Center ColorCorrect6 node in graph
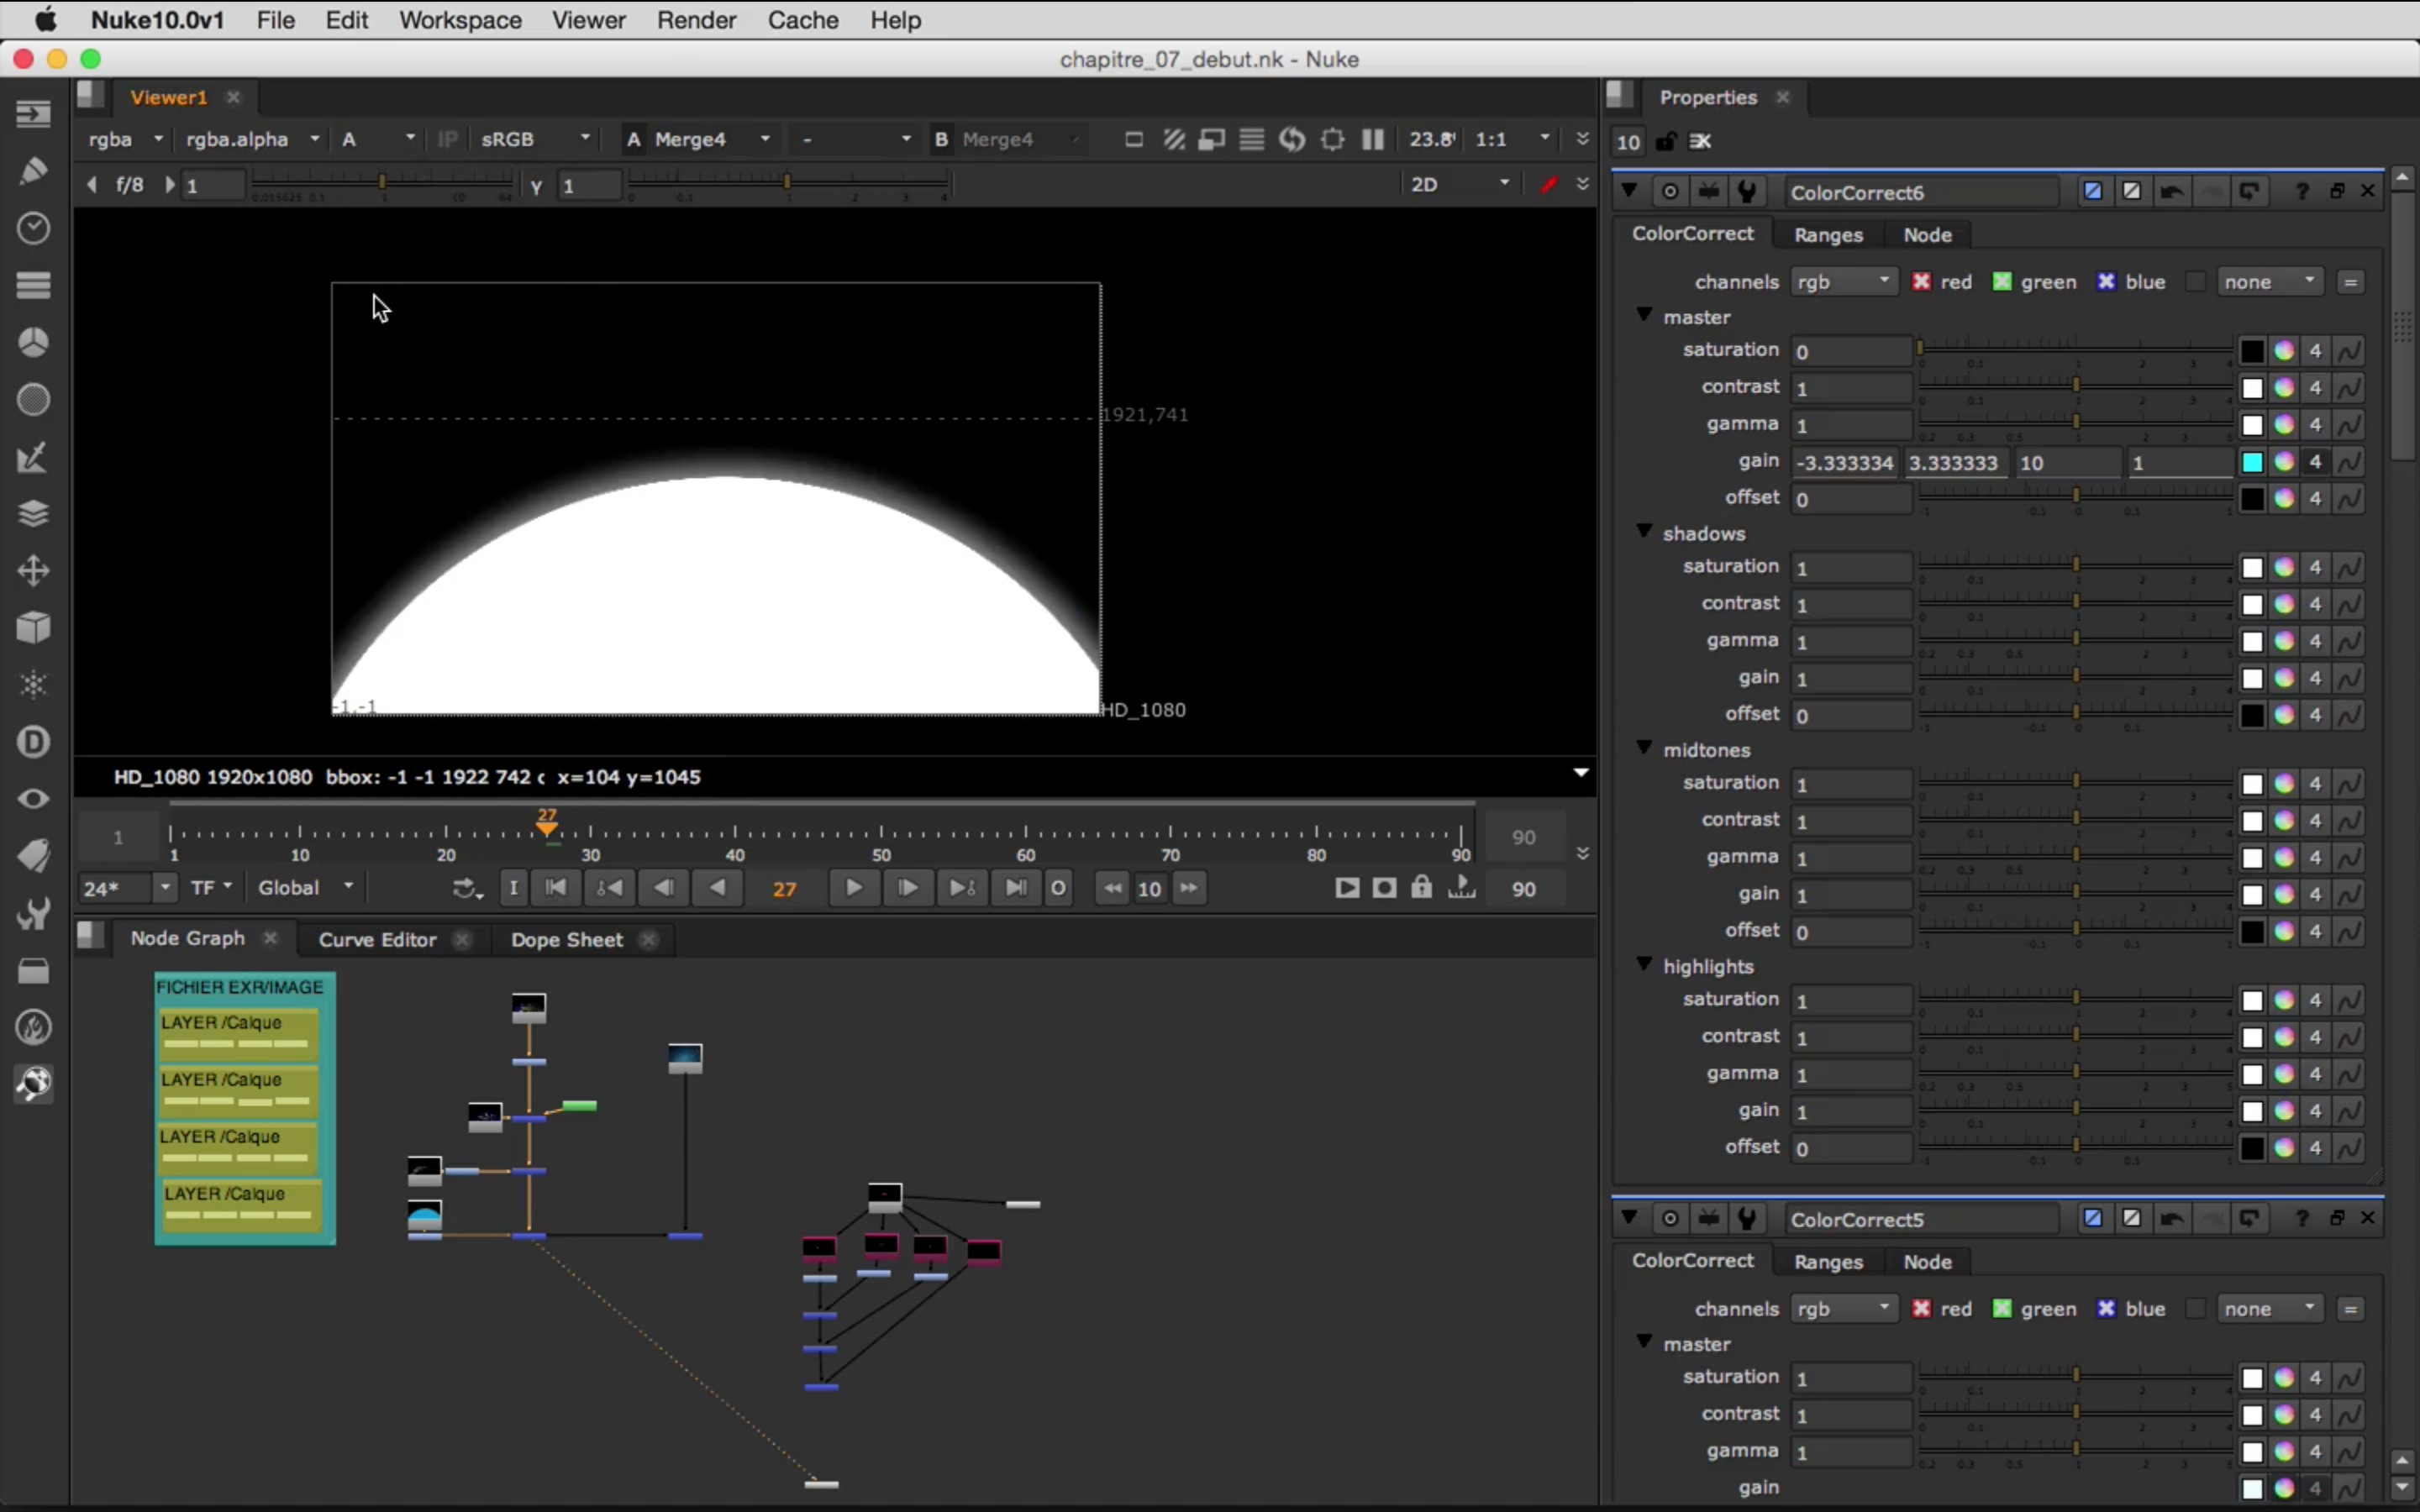Image resolution: width=2420 pixels, height=1512 pixels. [x=1670, y=191]
